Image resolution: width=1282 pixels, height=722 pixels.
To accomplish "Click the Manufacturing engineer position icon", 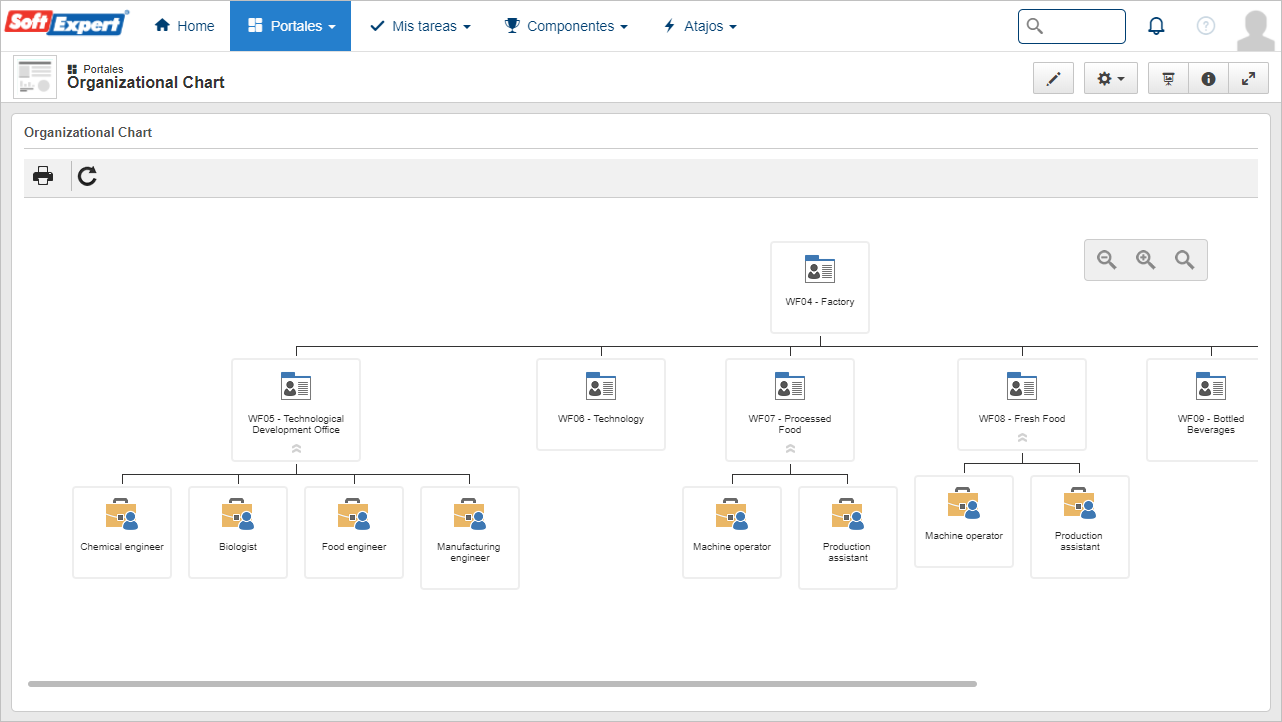I will (470, 514).
